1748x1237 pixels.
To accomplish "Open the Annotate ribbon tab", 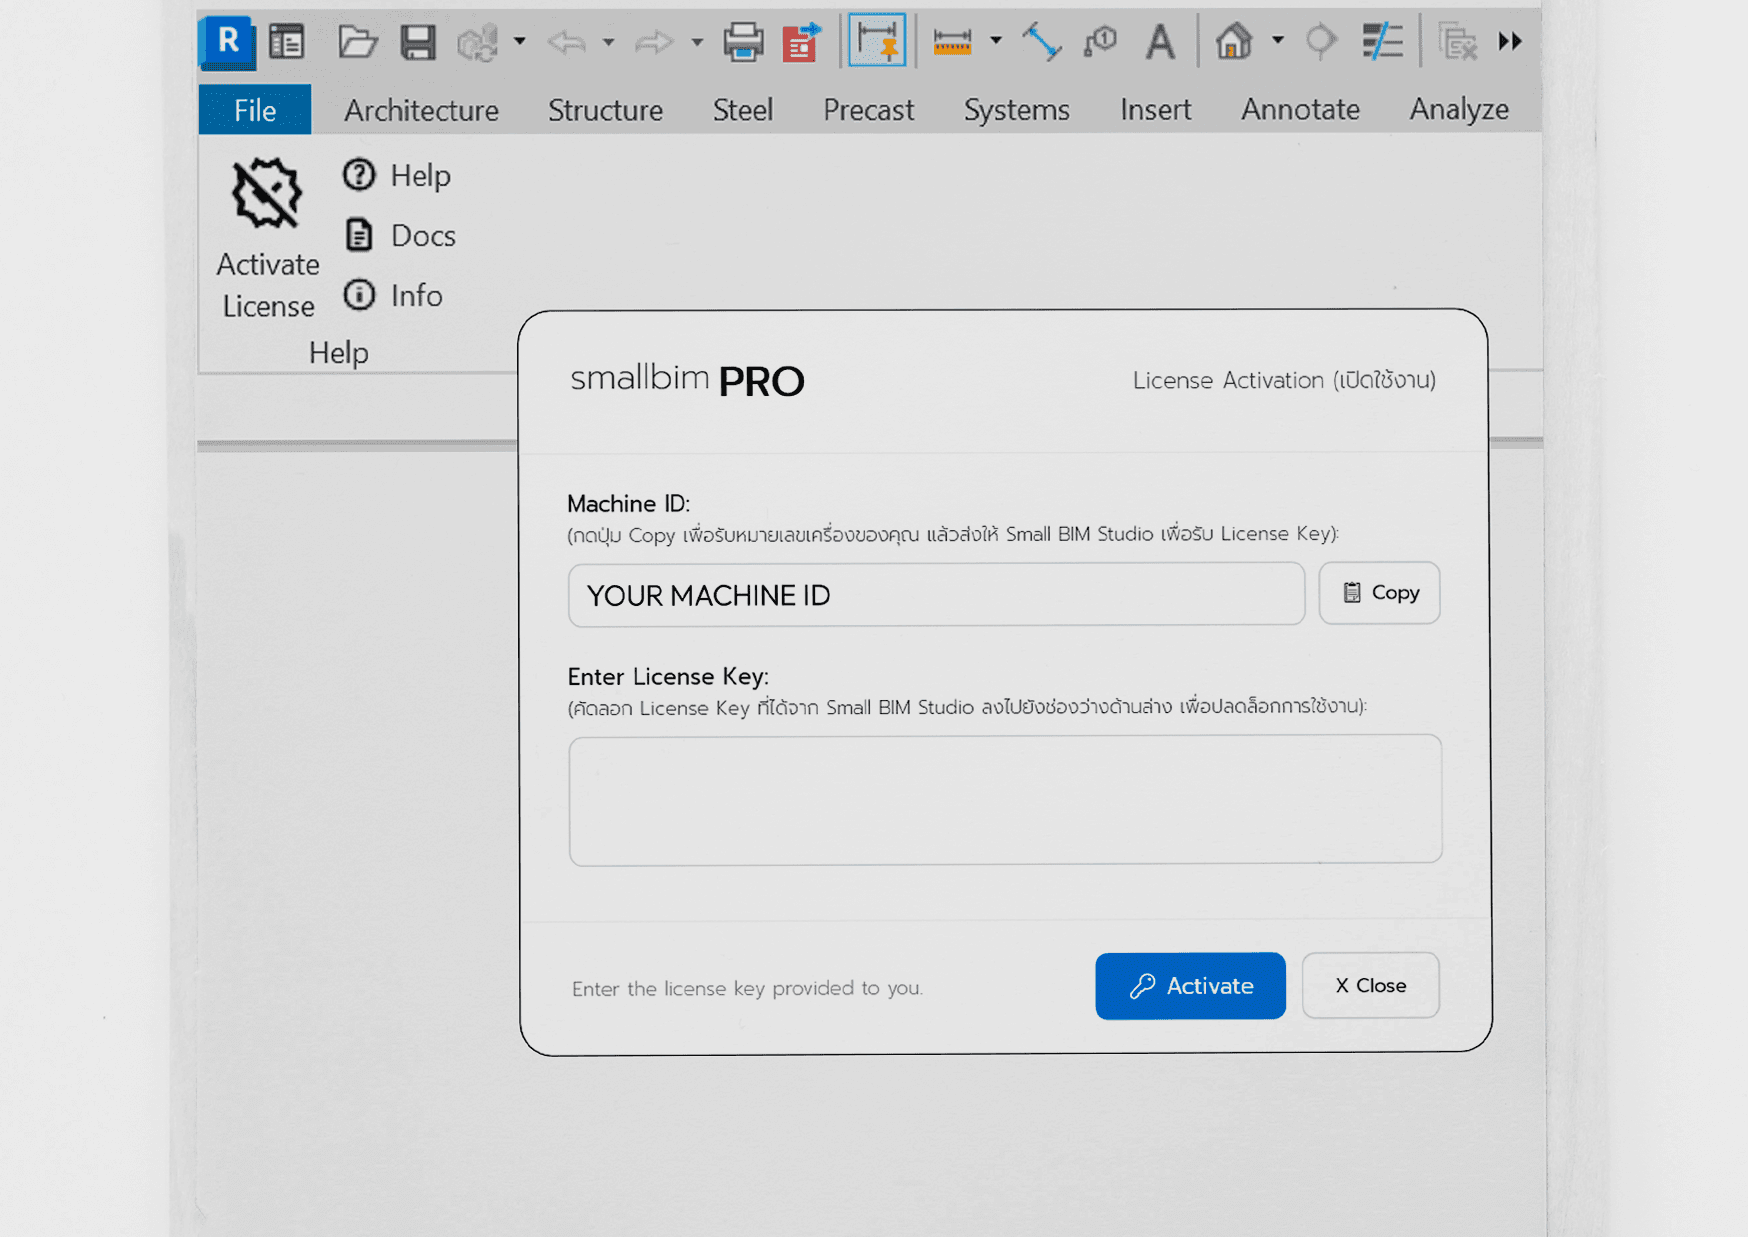I will [x=1300, y=110].
